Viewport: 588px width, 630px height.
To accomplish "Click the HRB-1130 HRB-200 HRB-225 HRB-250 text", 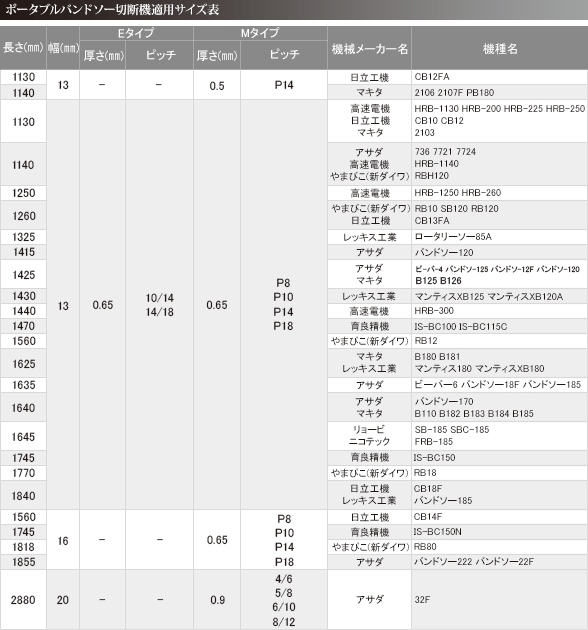I will 500,108.
